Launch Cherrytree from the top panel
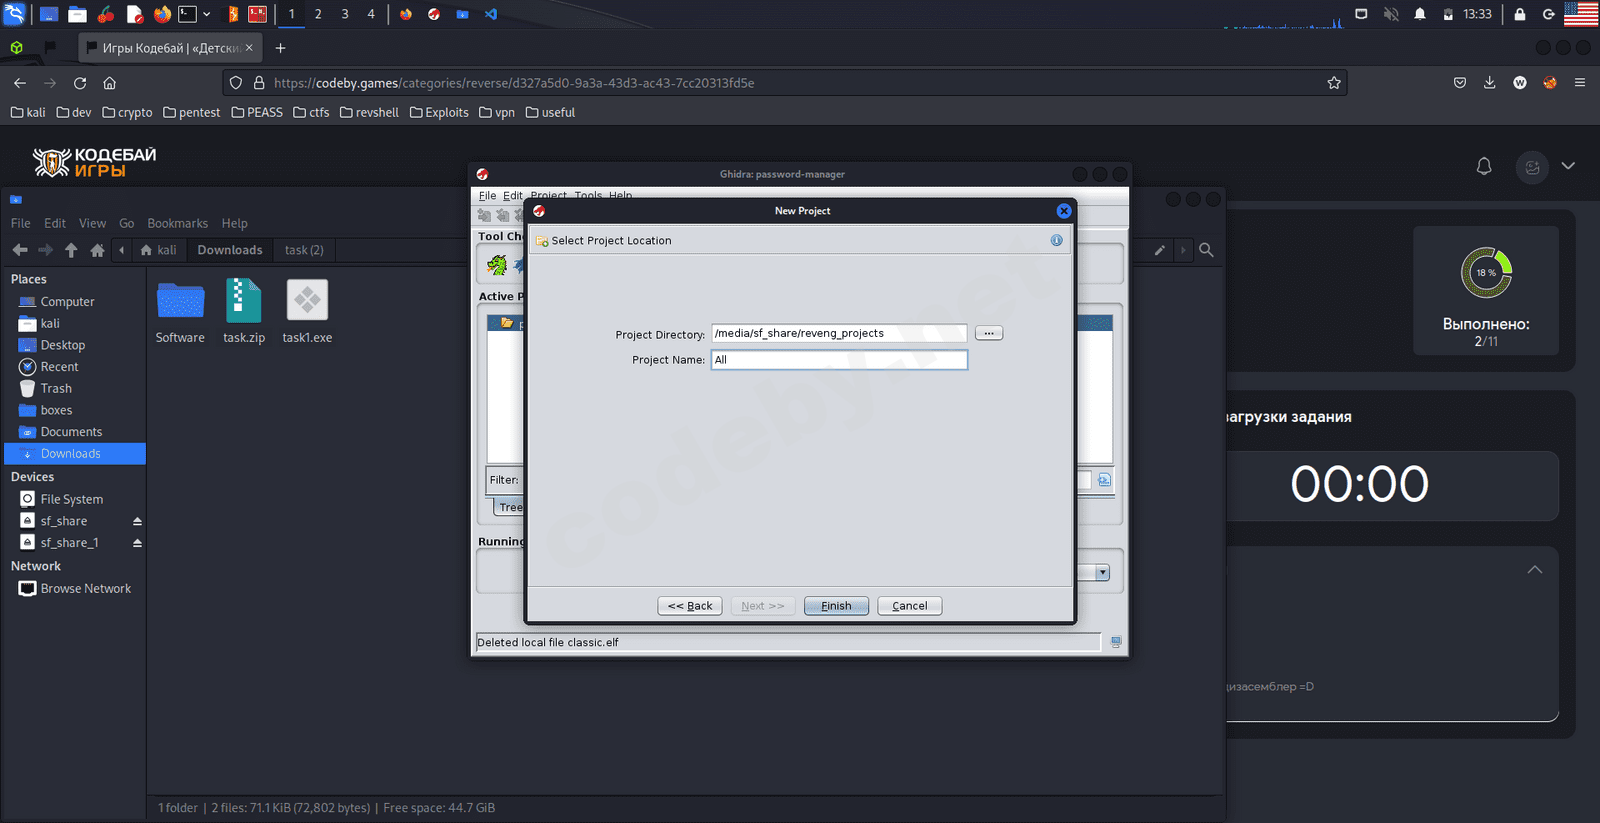 coord(105,14)
